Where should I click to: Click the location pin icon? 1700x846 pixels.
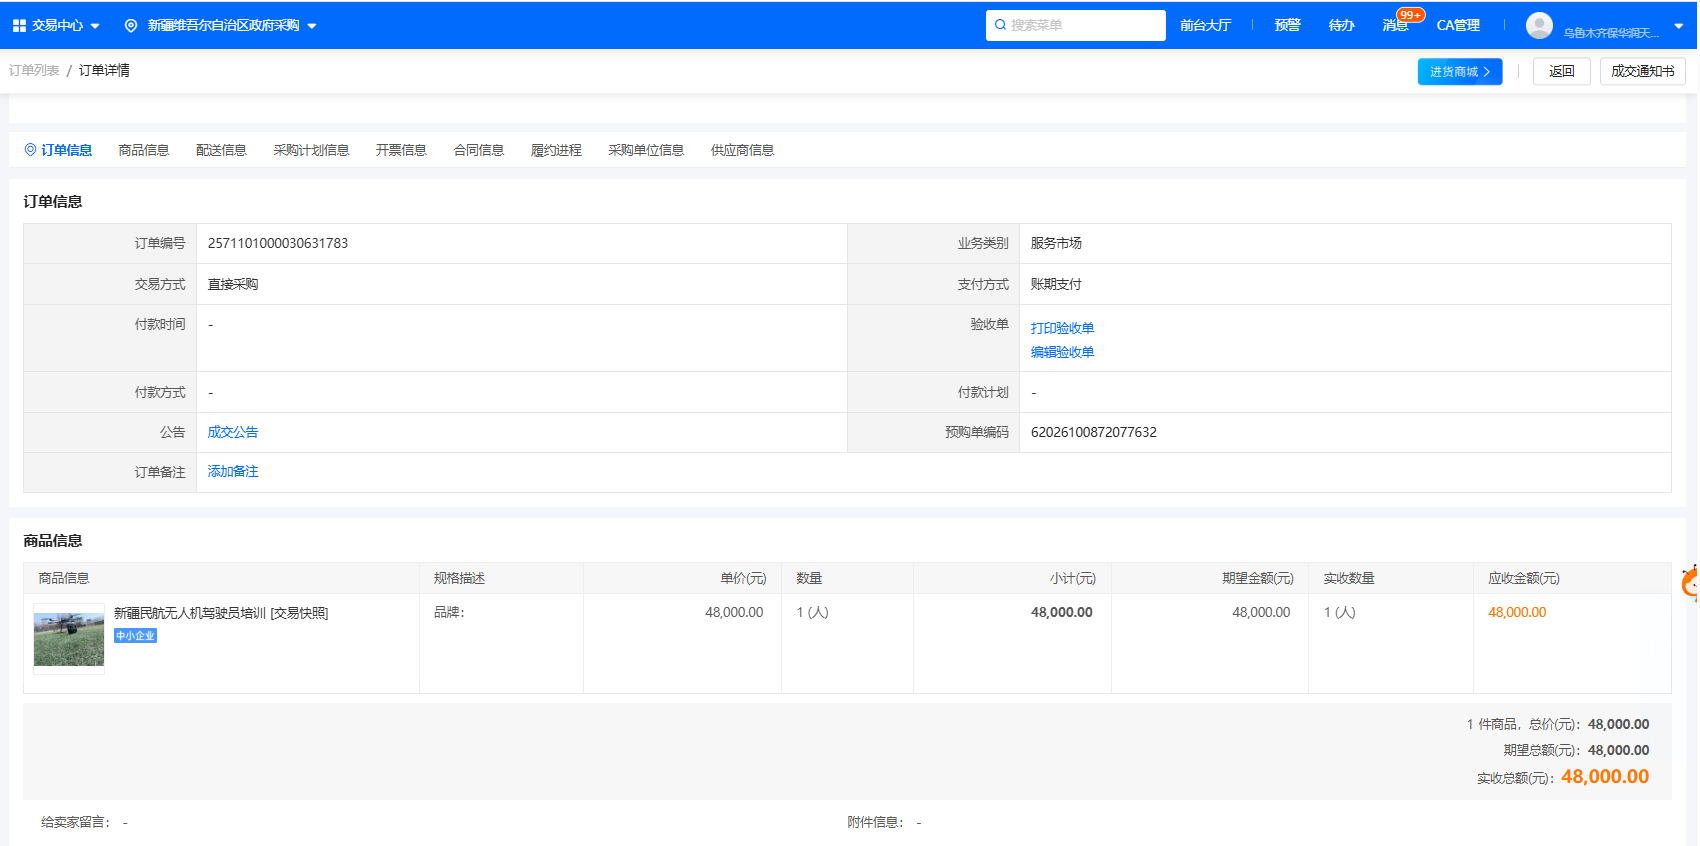coord(131,26)
